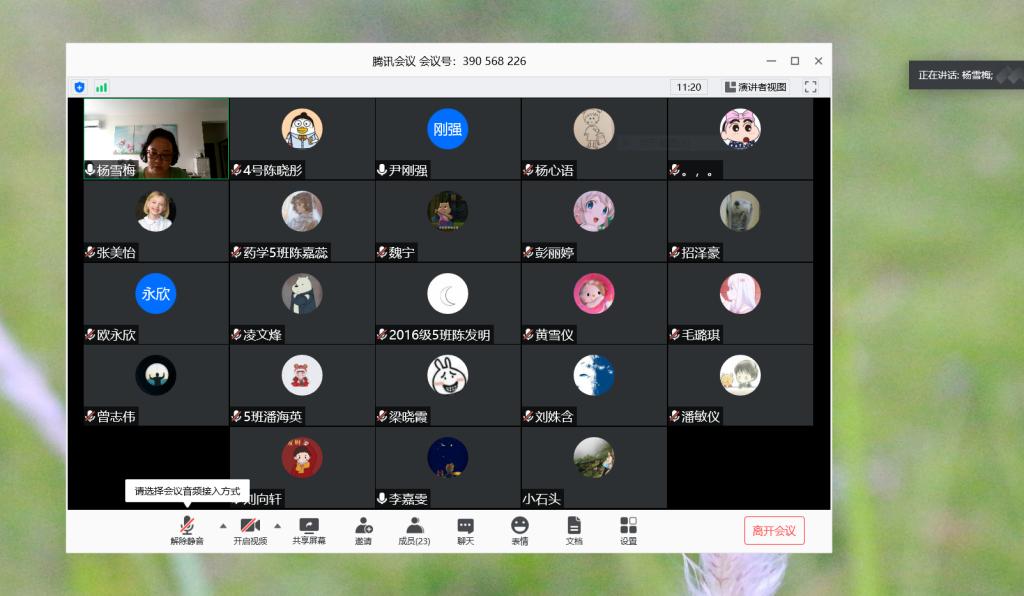The height and width of the screenshot is (596, 1024).
Task: Open the 文档 documents icon
Action: 574,530
